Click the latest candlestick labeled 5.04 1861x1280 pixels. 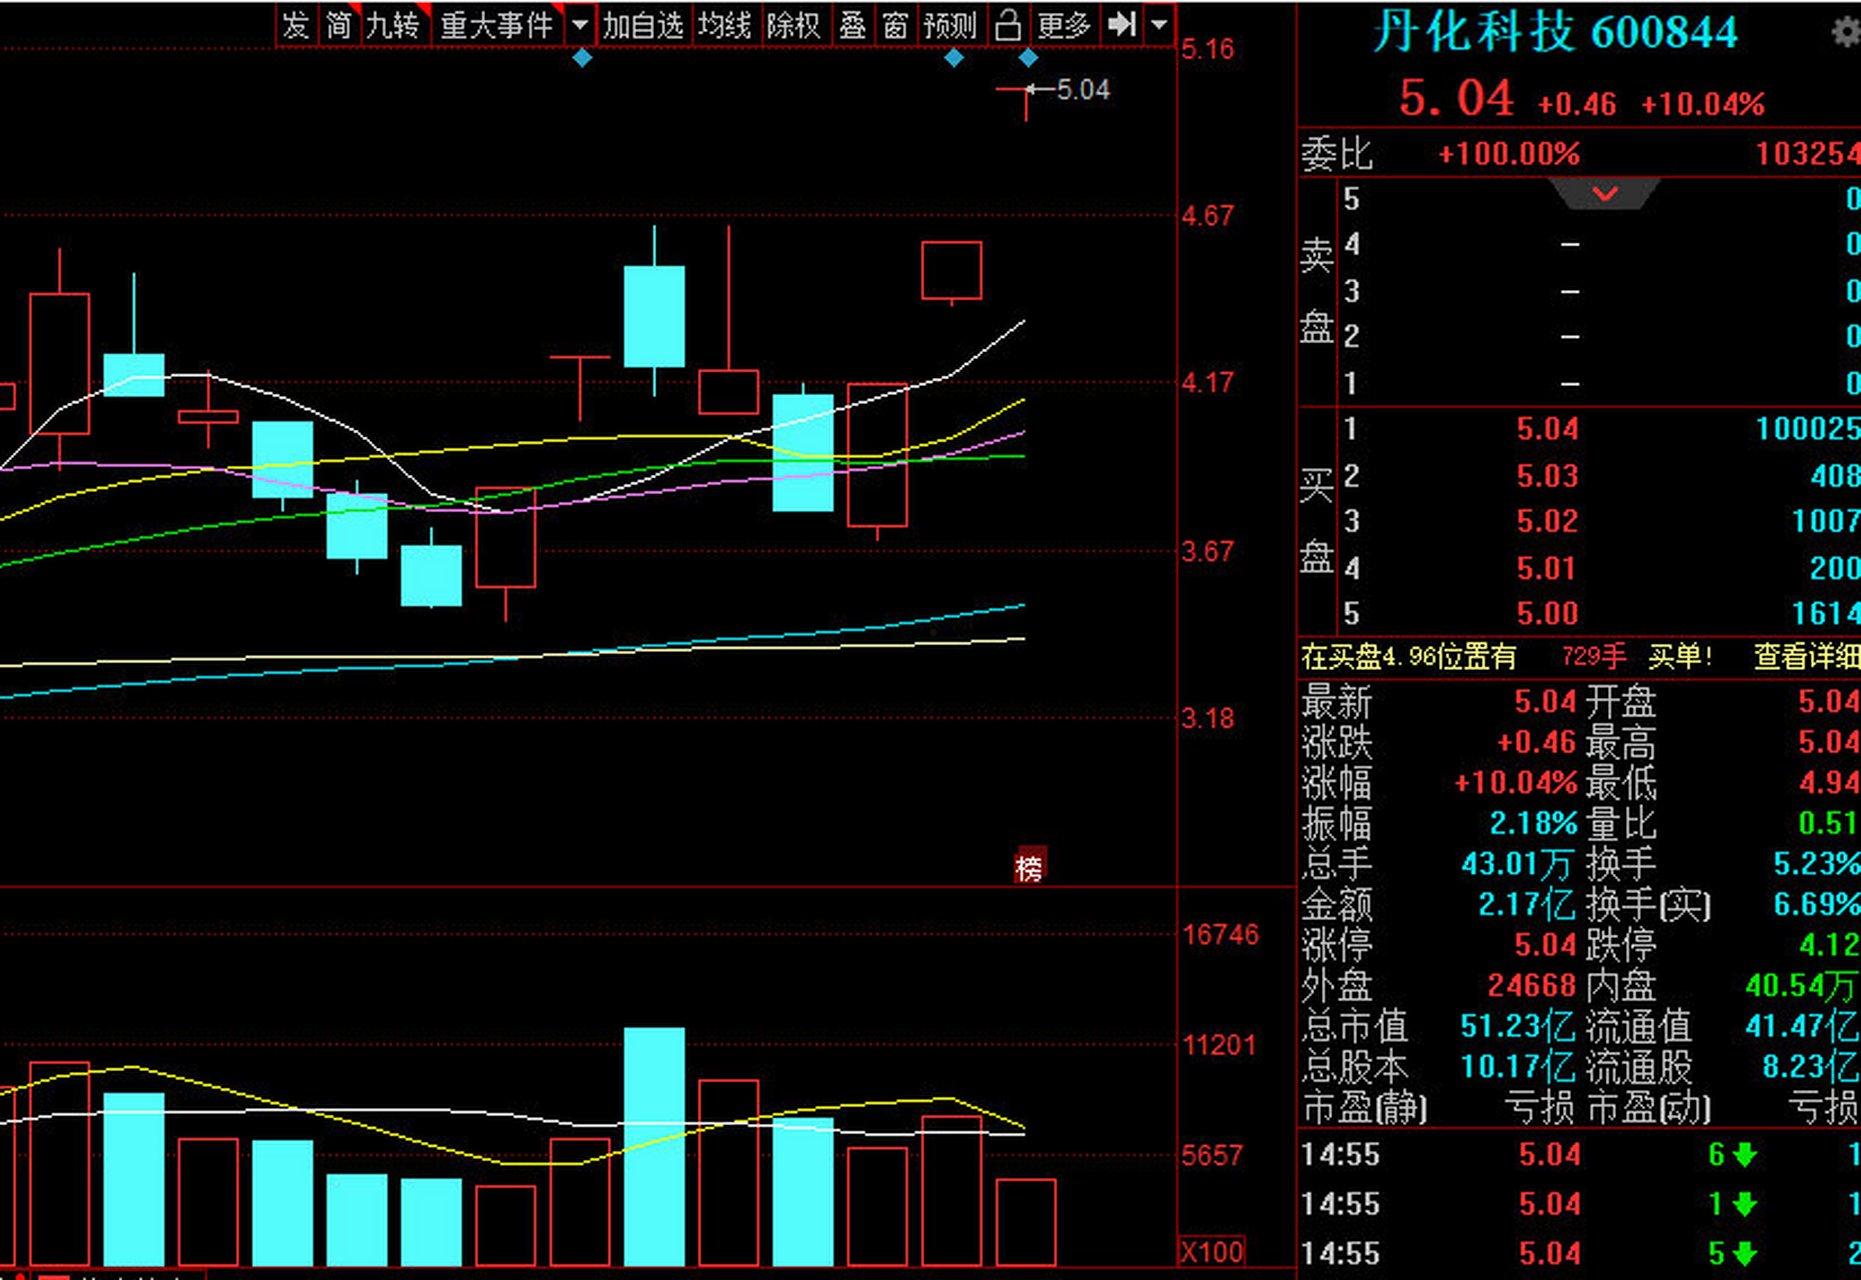[1026, 102]
